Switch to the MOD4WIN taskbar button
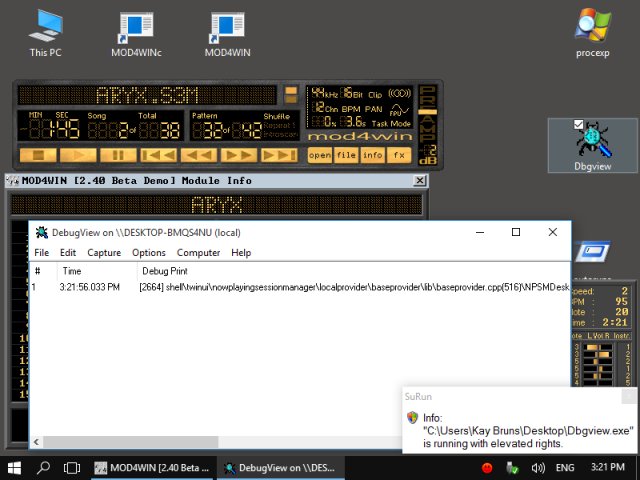 (x=152, y=468)
